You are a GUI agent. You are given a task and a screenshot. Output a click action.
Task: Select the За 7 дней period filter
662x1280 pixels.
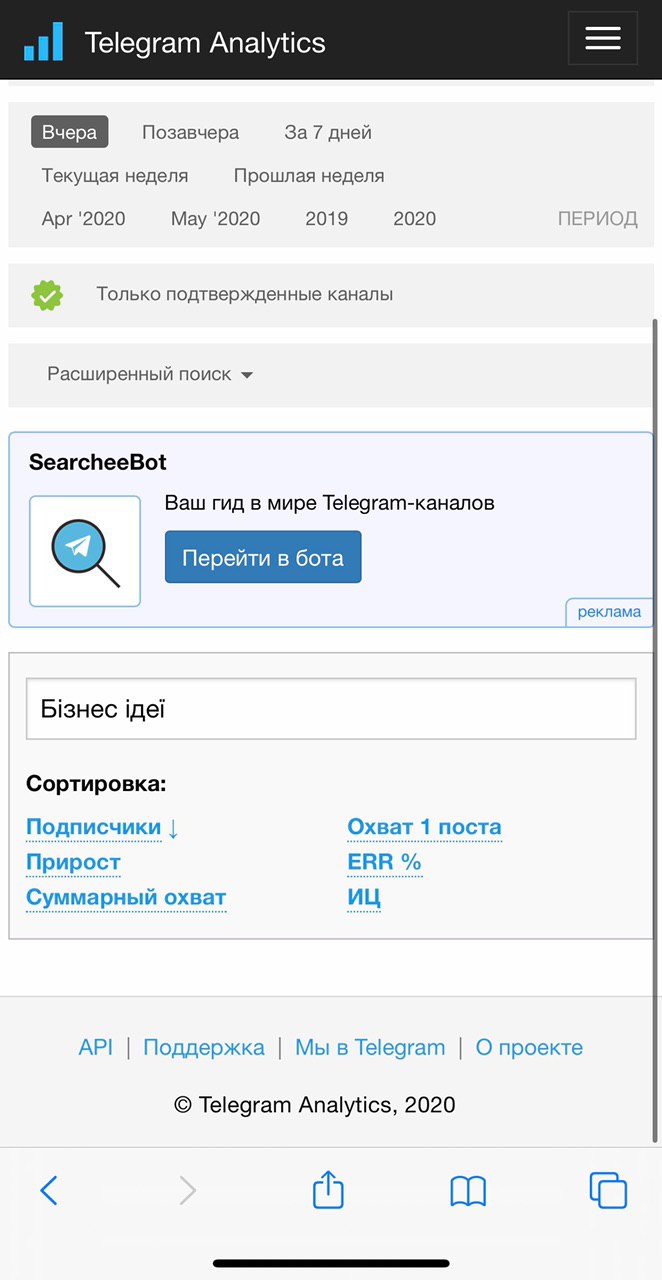pyautogui.click(x=328, y=132)
